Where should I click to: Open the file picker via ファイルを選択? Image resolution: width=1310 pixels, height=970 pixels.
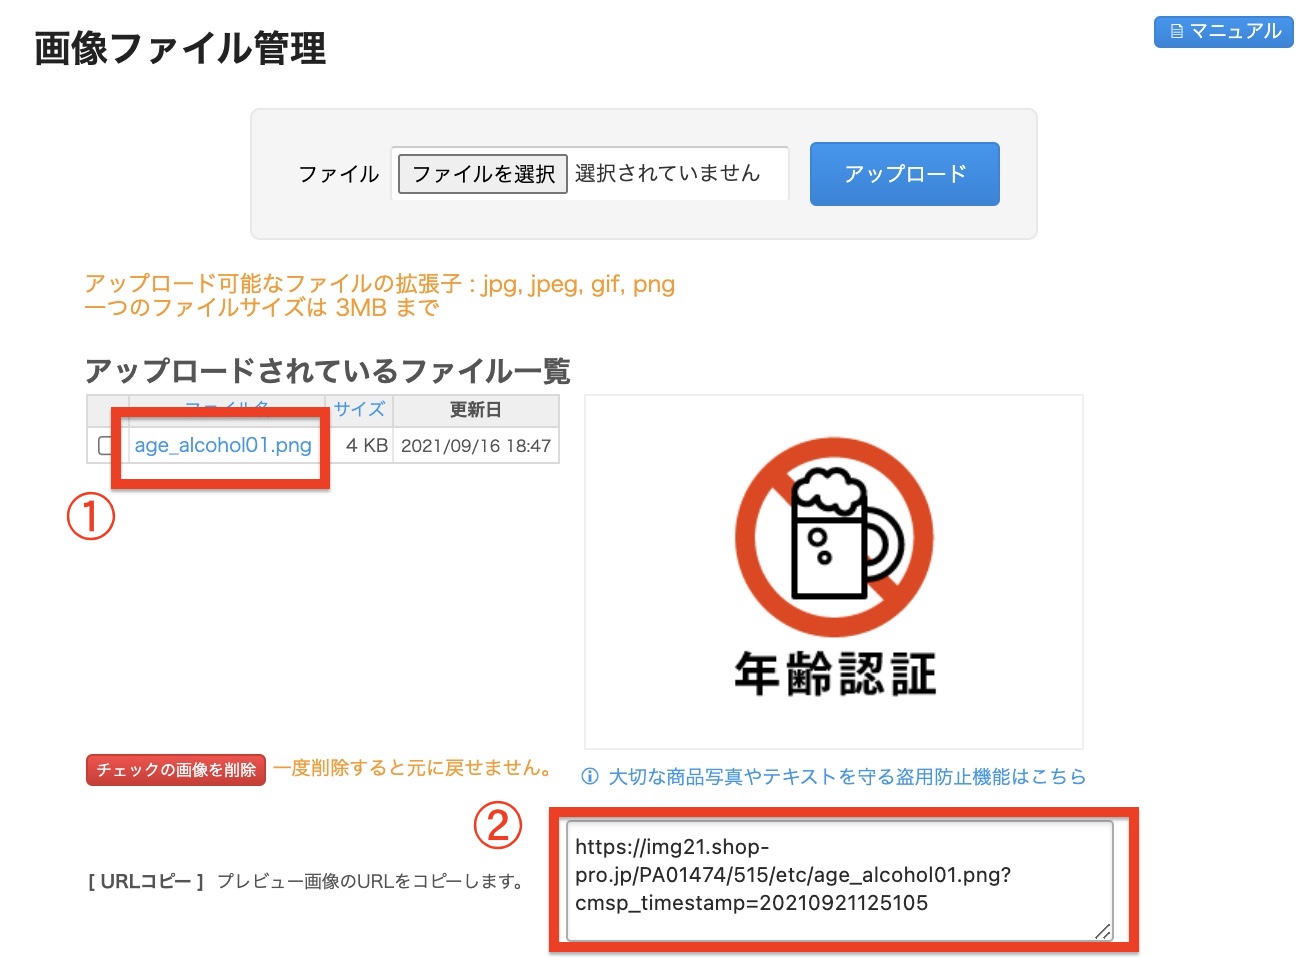click(481, 173)
